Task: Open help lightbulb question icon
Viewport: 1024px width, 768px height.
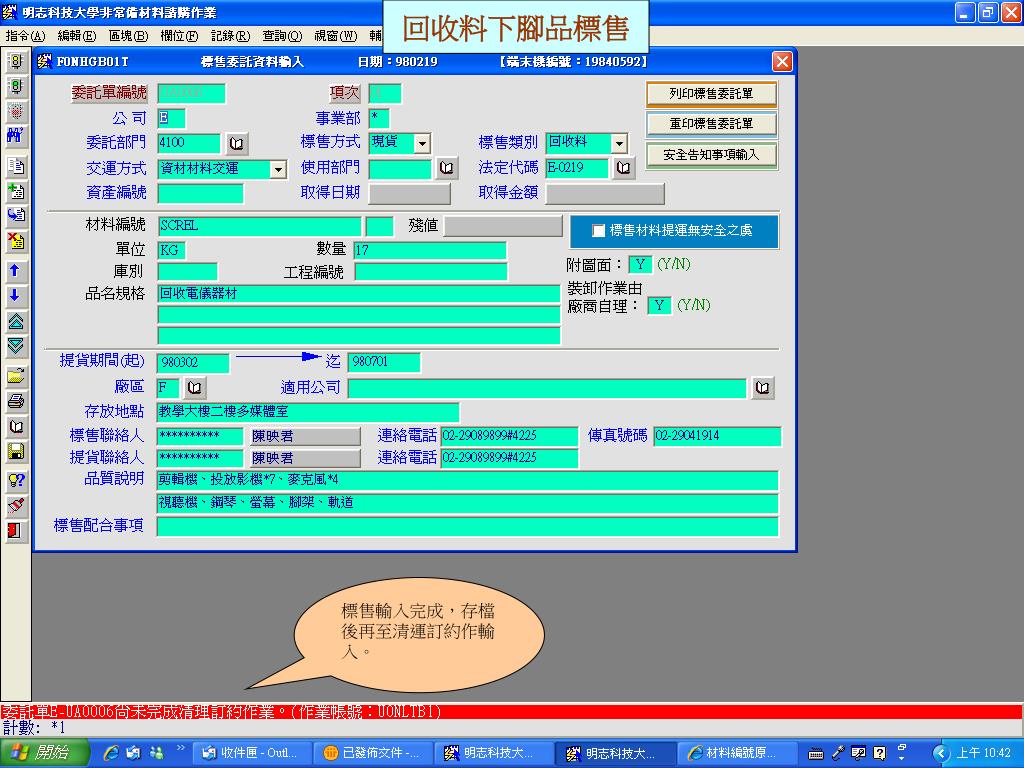Action: 16,481
